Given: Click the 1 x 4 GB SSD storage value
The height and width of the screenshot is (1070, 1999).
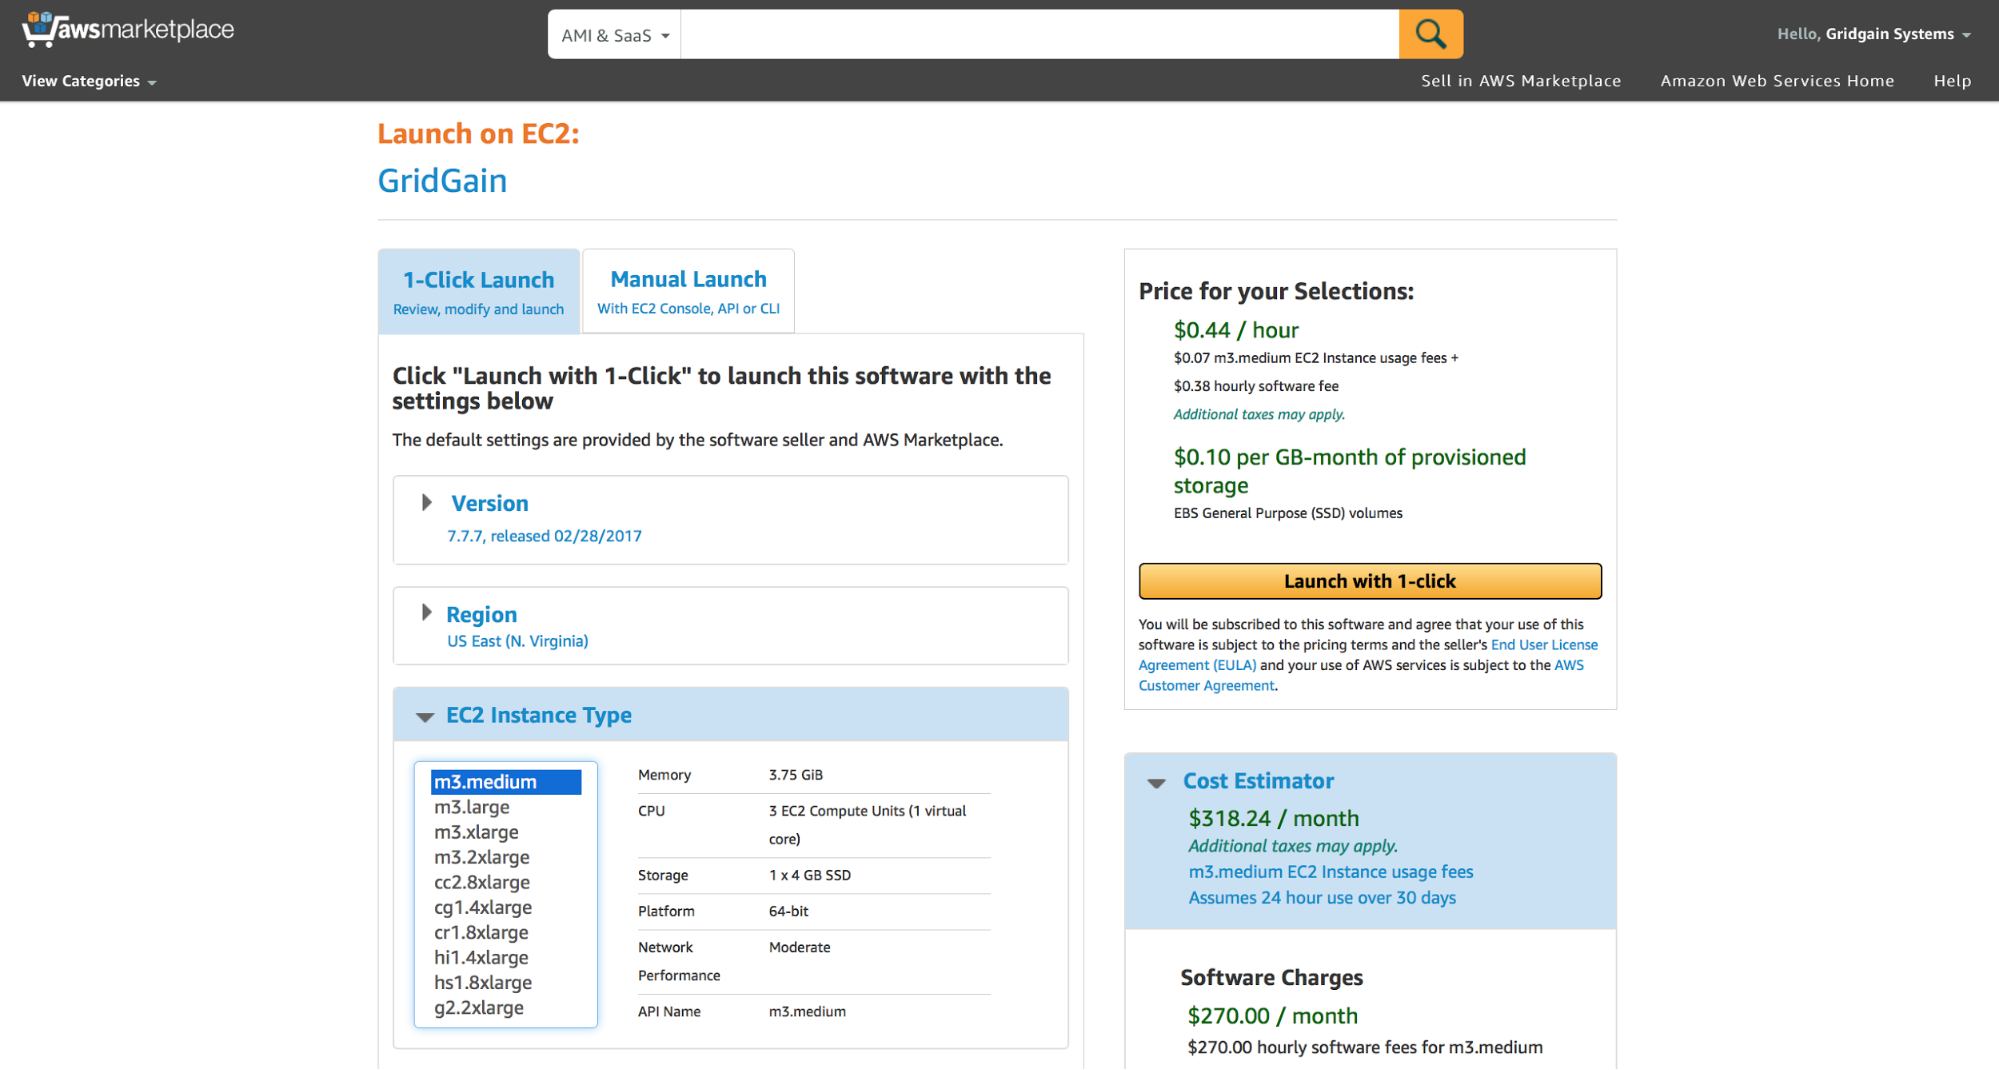Looking at the screenshot, I should (x=810, y=875).
